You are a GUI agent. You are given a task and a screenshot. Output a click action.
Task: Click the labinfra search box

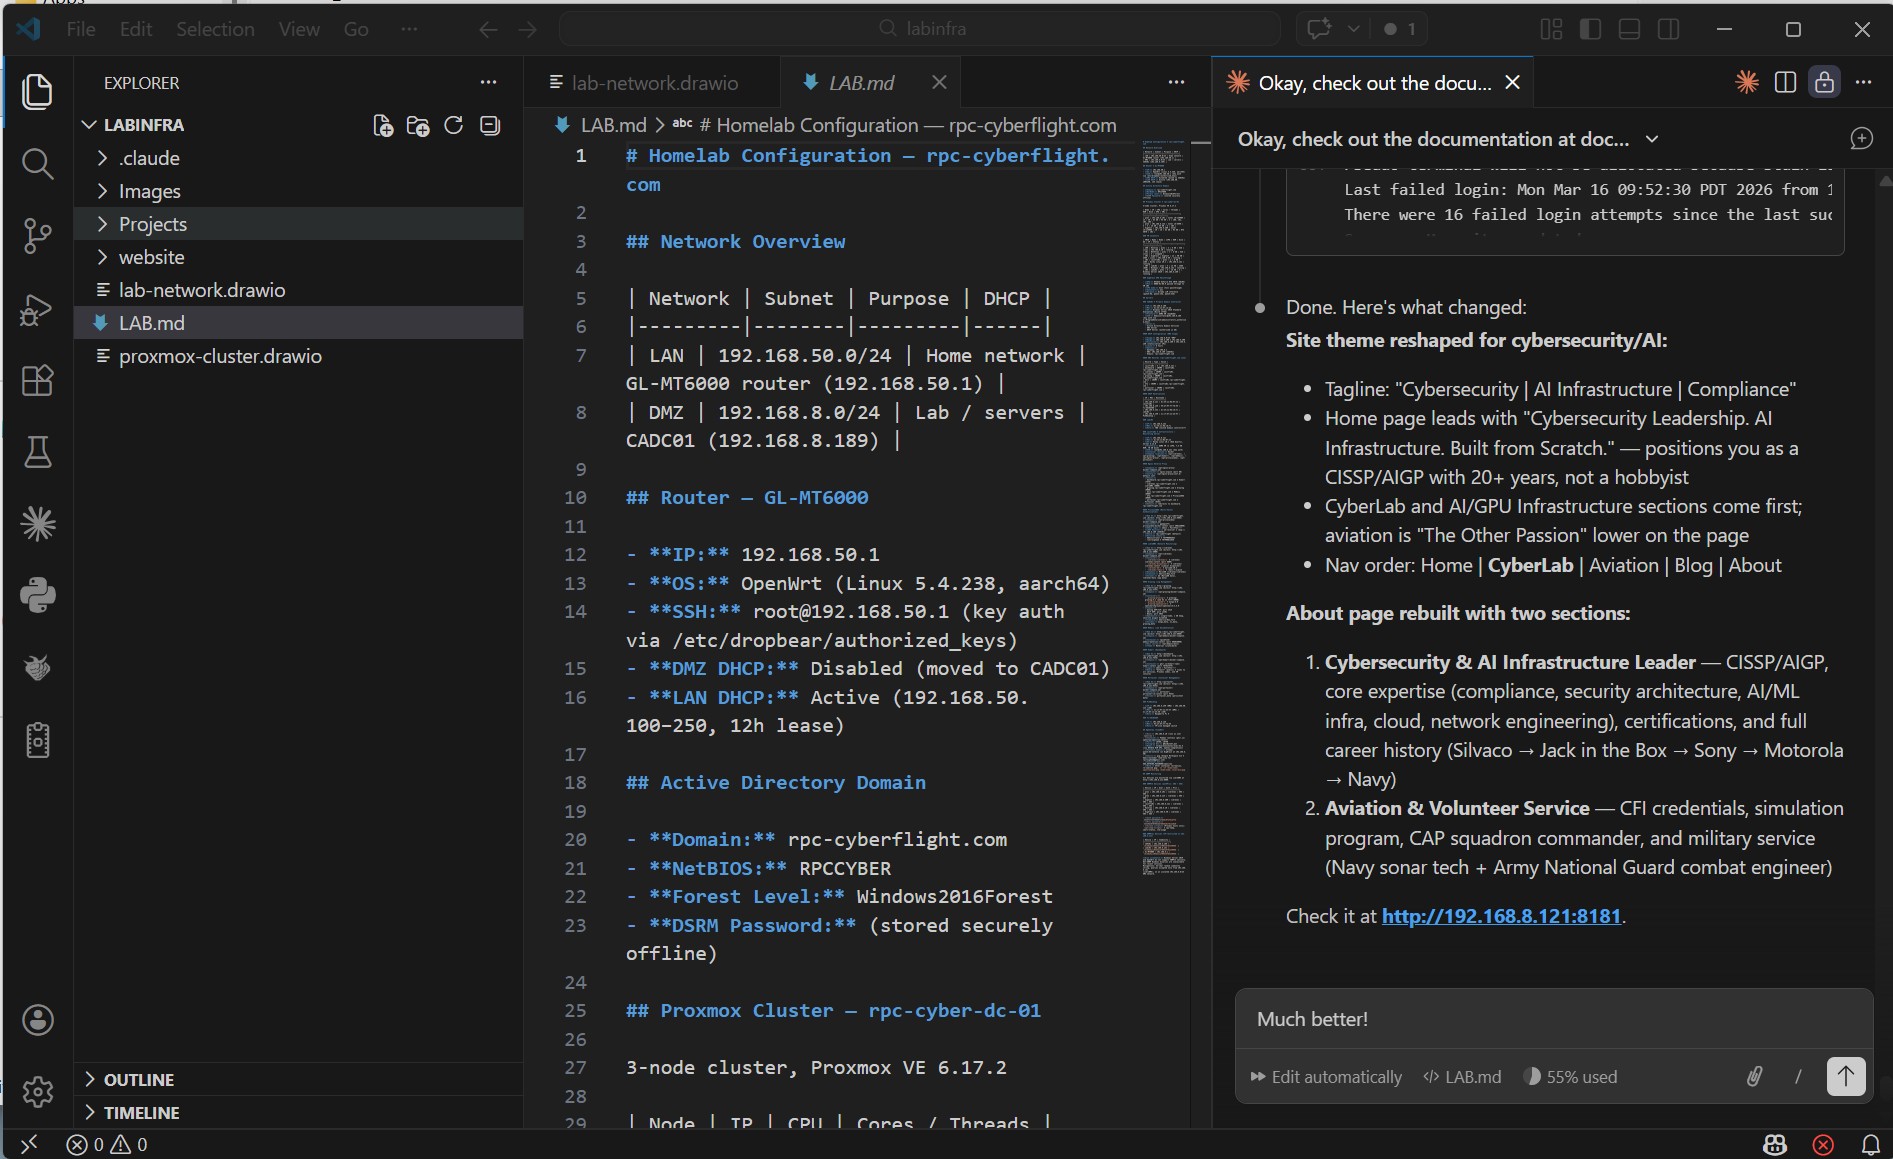920,28
